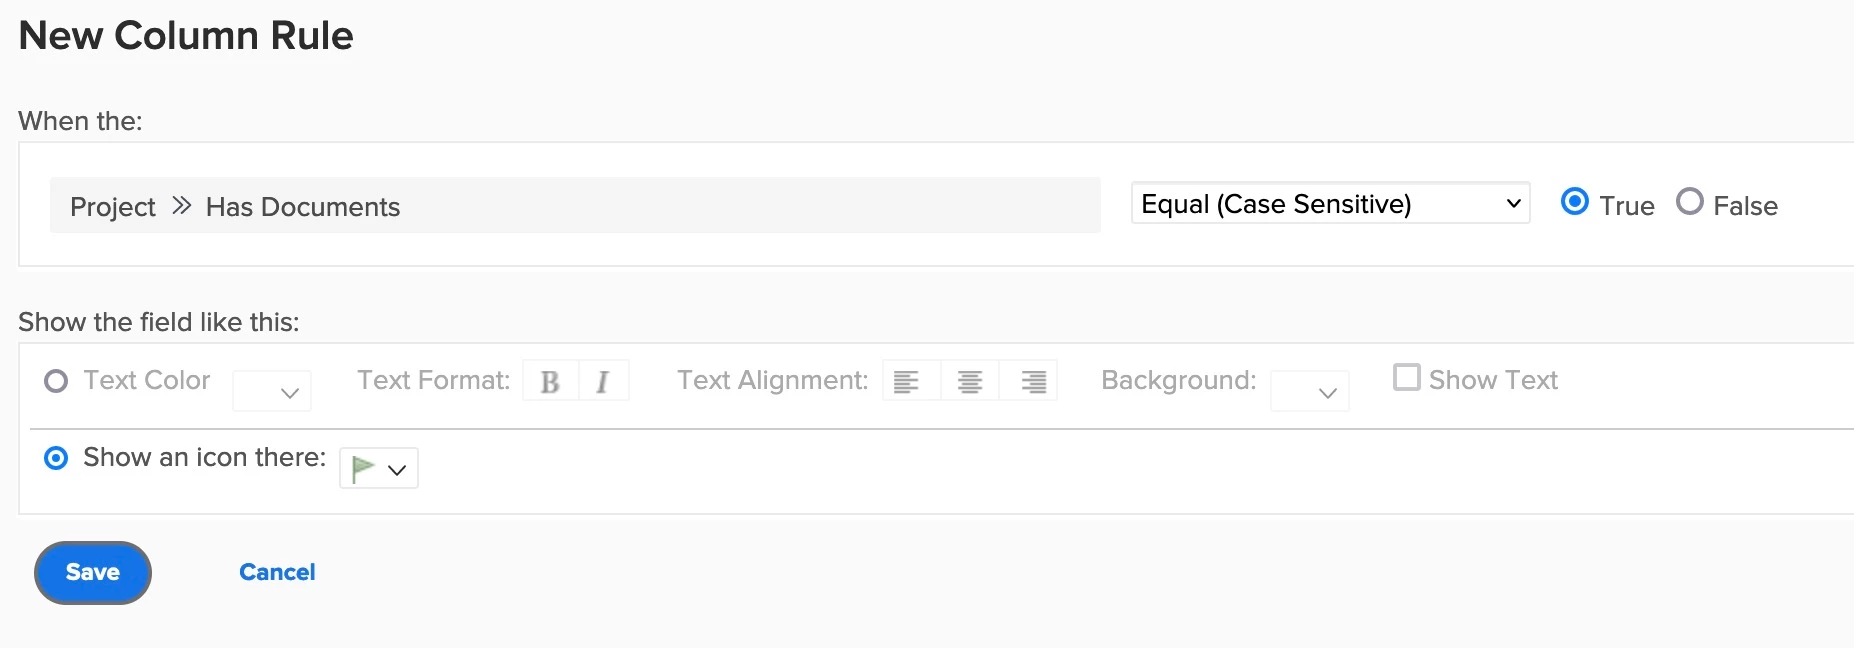Select the True radio button
This screenshot has width=1854, height=648.
pos(1574,202)
